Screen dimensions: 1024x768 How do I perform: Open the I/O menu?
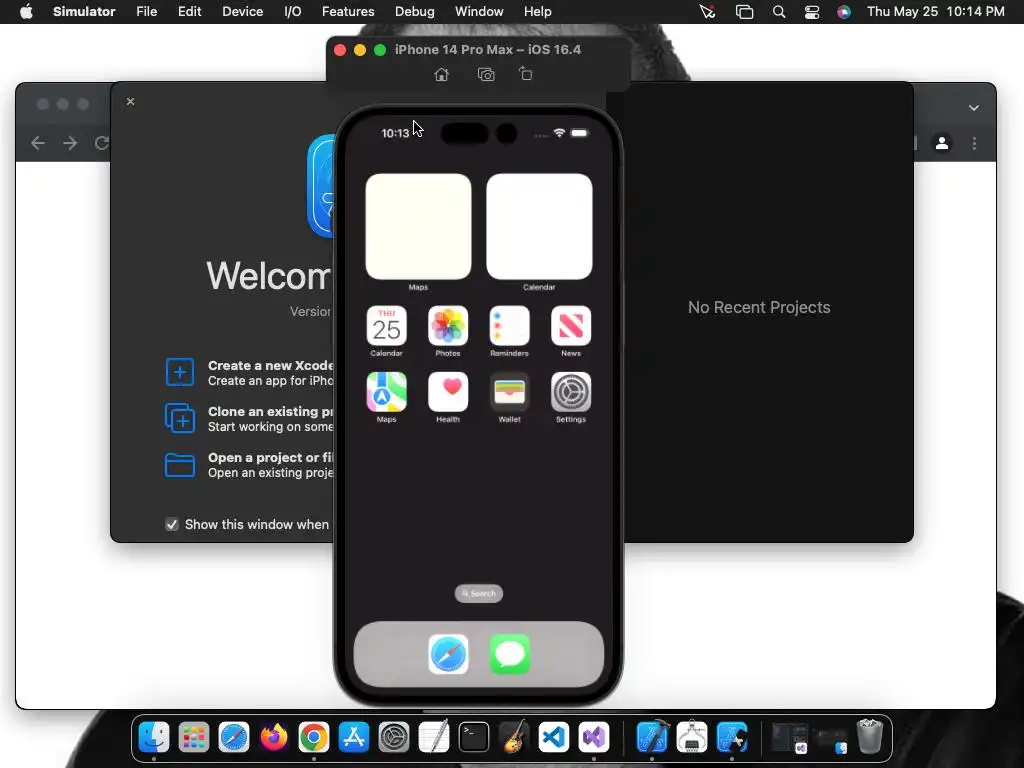[x=293, y=12]
